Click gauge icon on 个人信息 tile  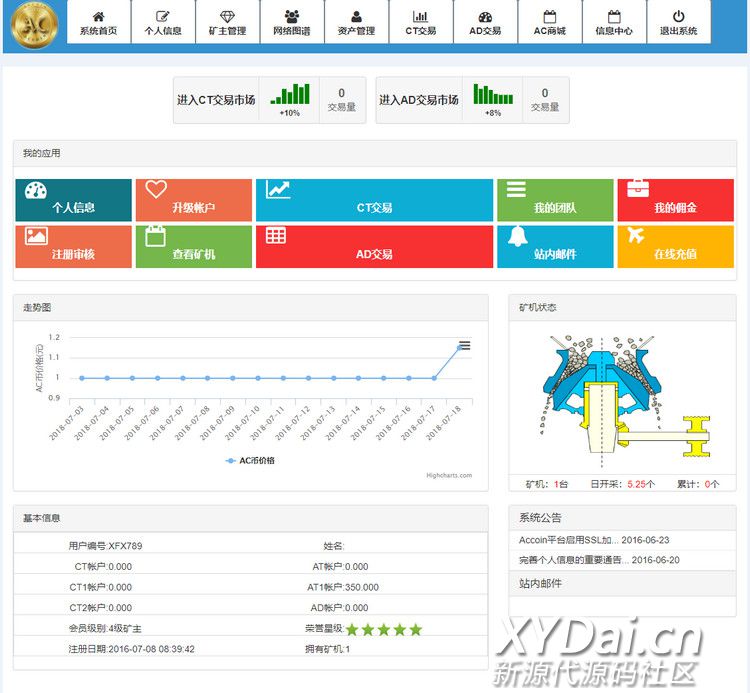click(x=36, y=190)
